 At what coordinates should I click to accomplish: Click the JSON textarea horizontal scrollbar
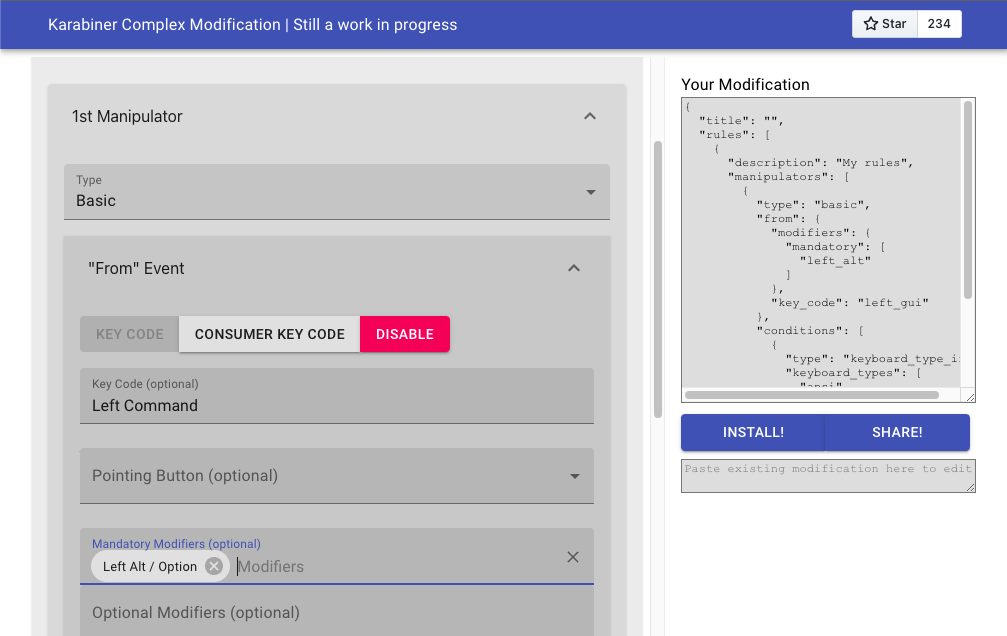point(812,395)
